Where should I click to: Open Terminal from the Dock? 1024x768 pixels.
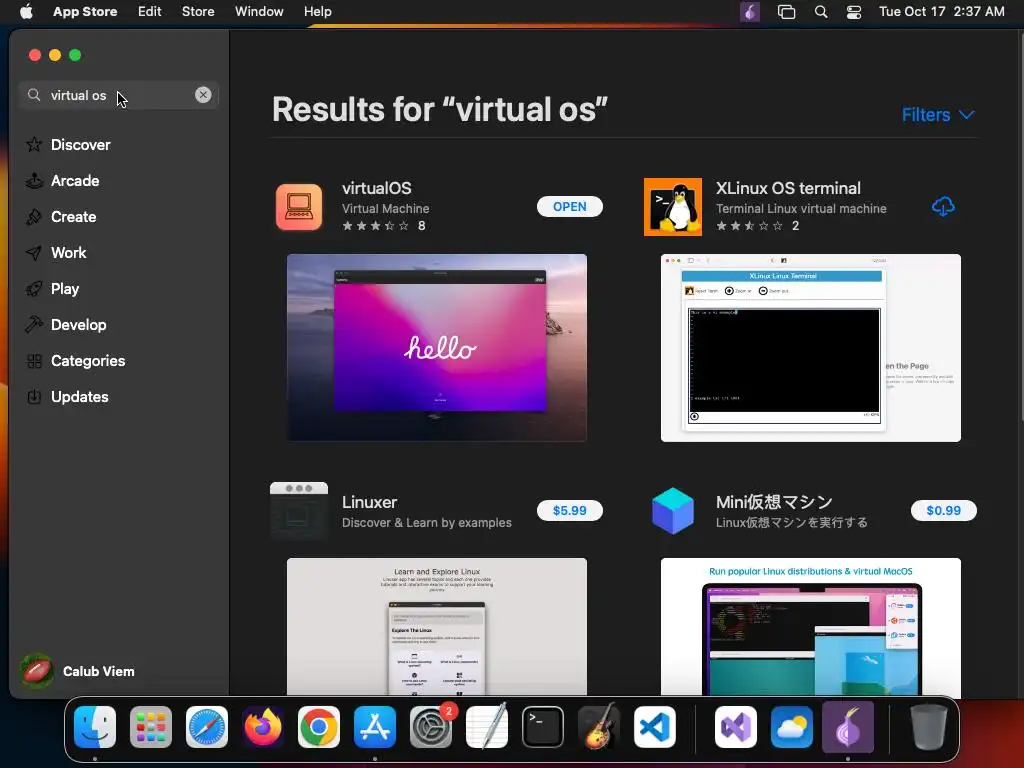pyautogui.click(x=543, y=727)
